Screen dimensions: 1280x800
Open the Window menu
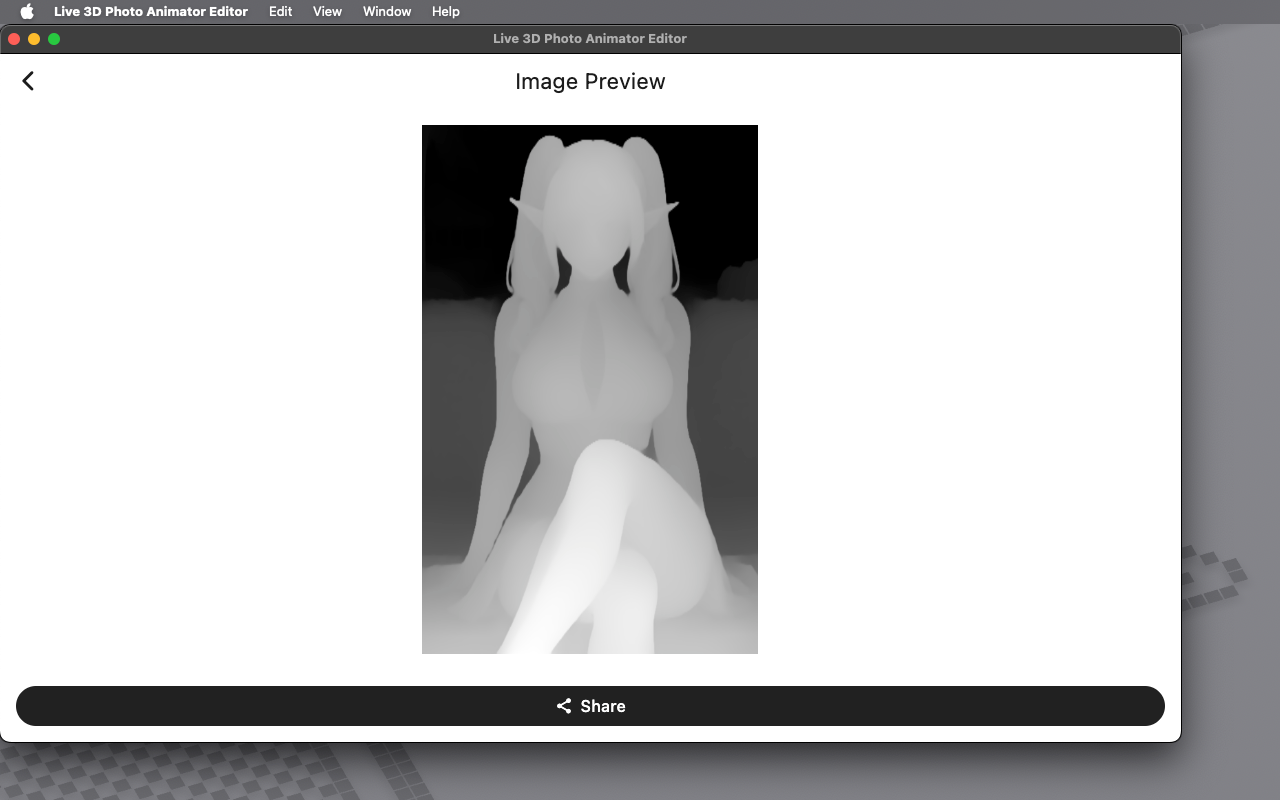[387, 11]
